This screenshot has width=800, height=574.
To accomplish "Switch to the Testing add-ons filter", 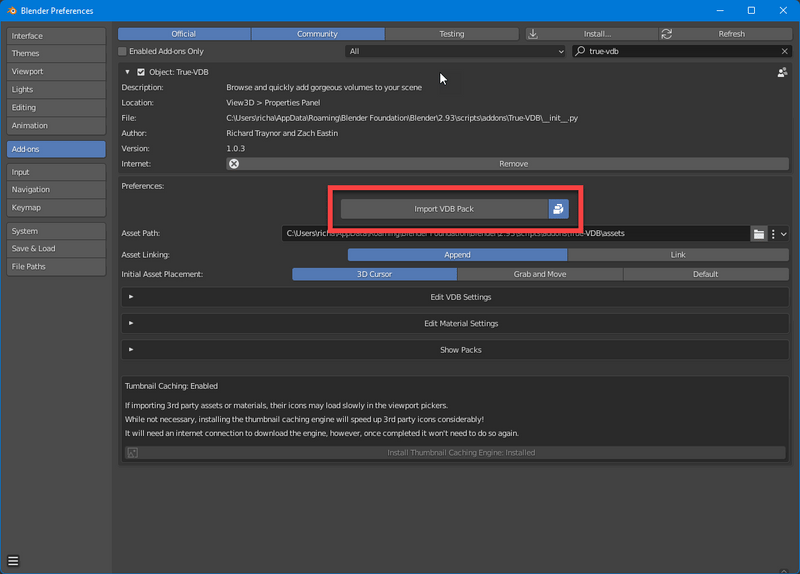I will [452, 34].
